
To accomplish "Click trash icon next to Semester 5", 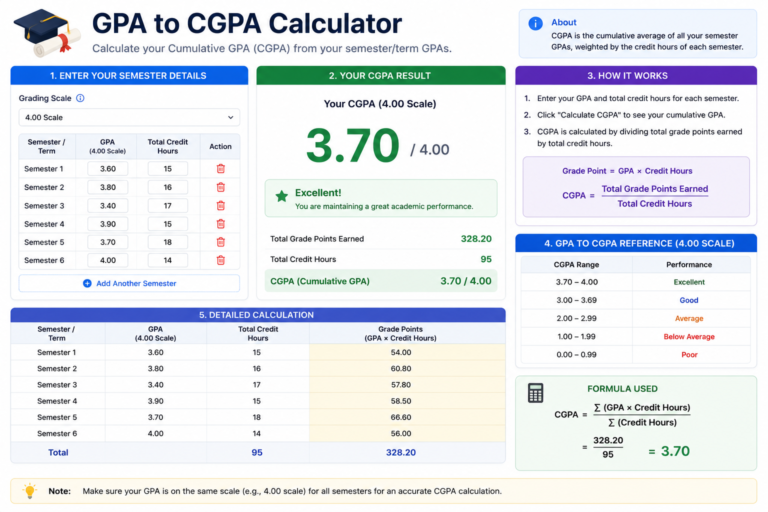I will 220,242.
